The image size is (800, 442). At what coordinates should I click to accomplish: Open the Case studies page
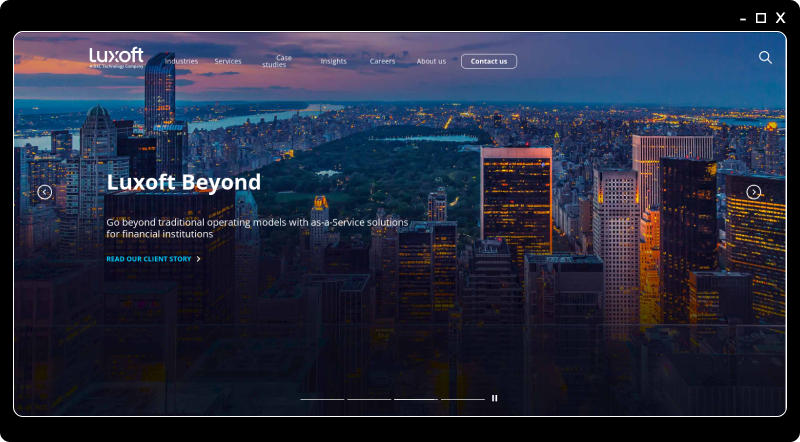click(x=276, y=61)
